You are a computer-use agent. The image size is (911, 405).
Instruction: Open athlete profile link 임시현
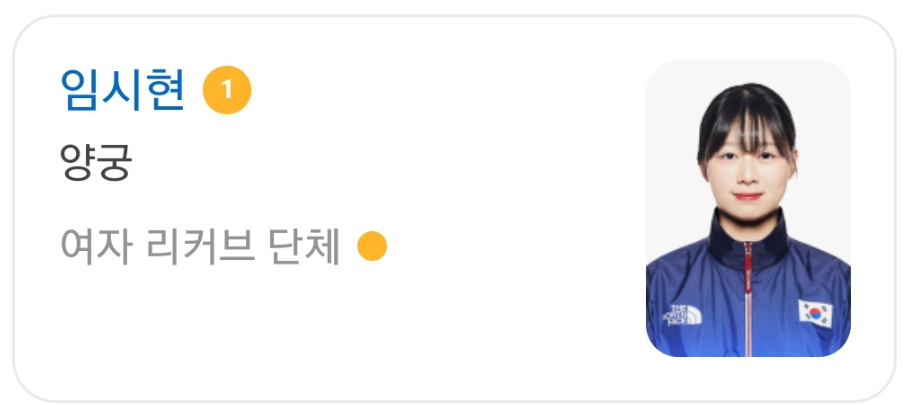[123, 90]
